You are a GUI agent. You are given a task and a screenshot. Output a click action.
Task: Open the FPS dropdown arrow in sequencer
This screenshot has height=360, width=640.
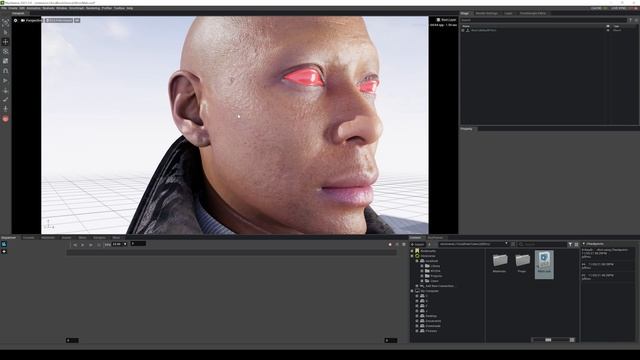pos(125,244)
